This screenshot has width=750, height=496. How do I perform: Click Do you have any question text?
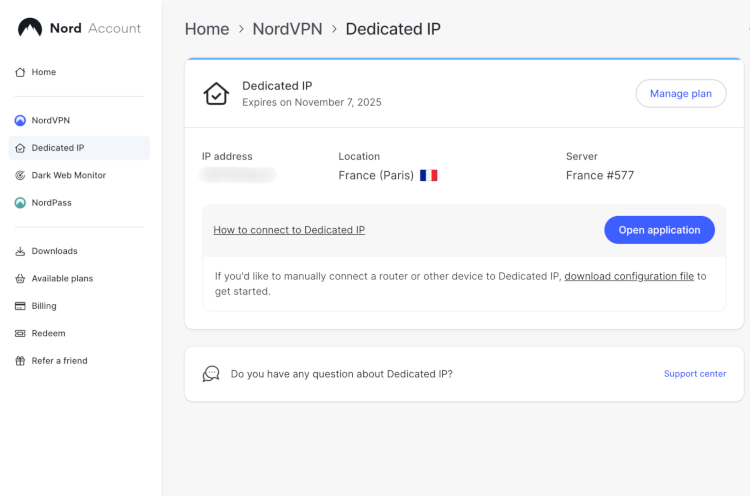click(342, 374)
